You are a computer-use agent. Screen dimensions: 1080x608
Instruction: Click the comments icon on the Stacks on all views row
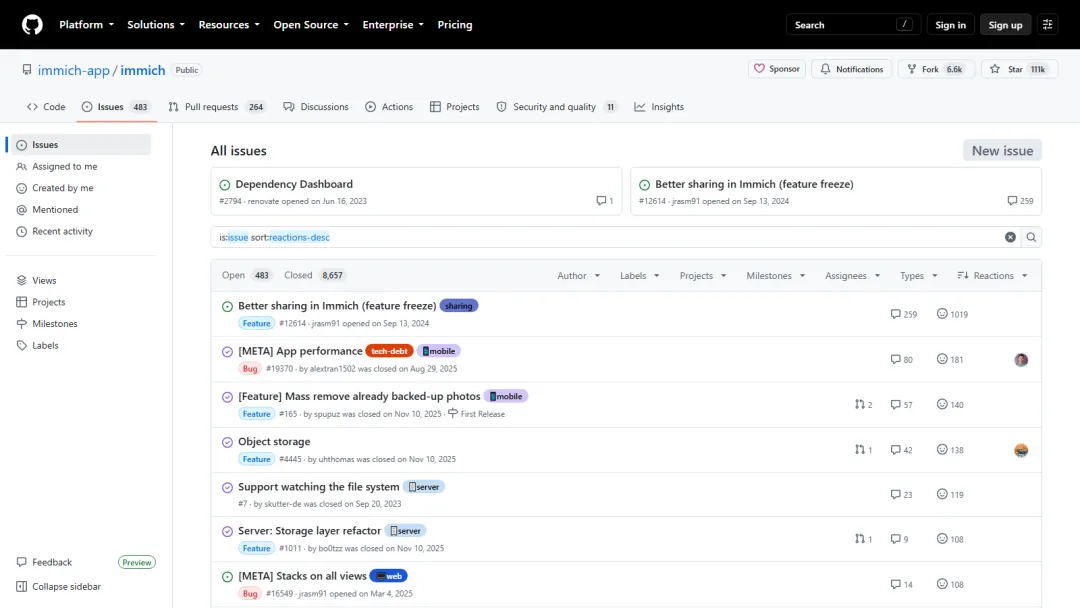point(895,585)
